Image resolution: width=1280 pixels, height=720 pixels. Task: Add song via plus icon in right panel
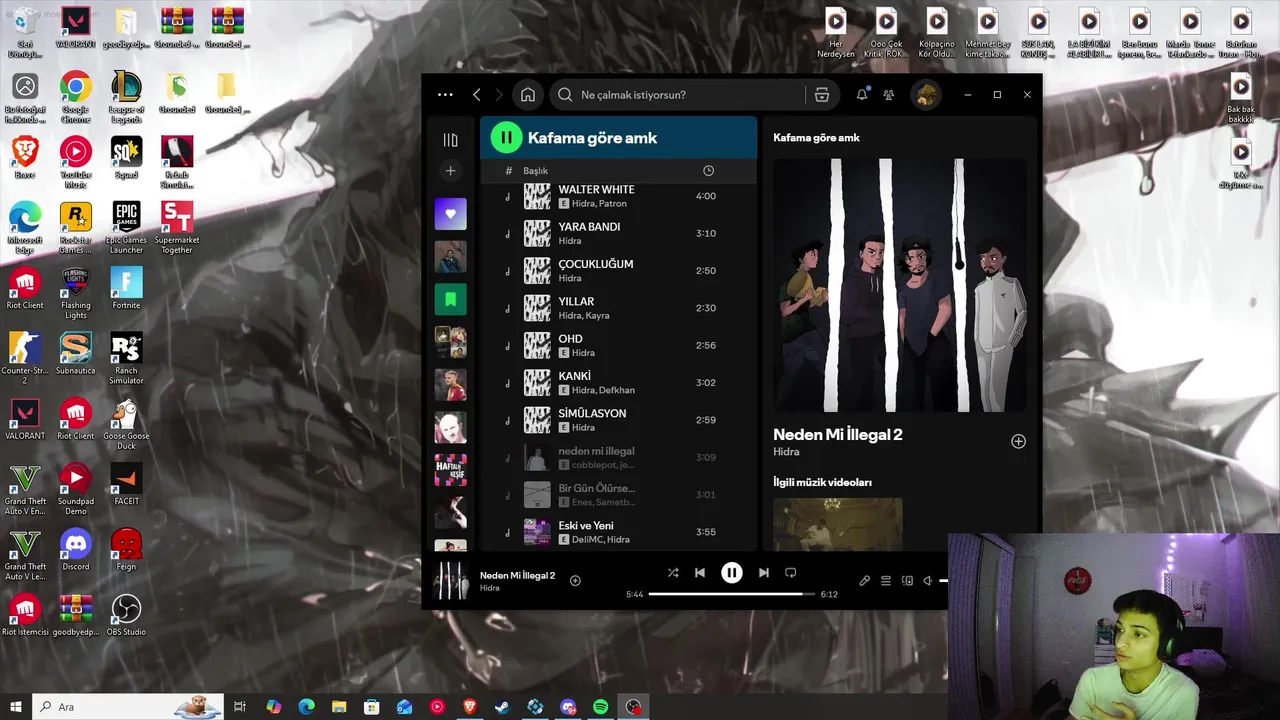[x=1018, y=441]
